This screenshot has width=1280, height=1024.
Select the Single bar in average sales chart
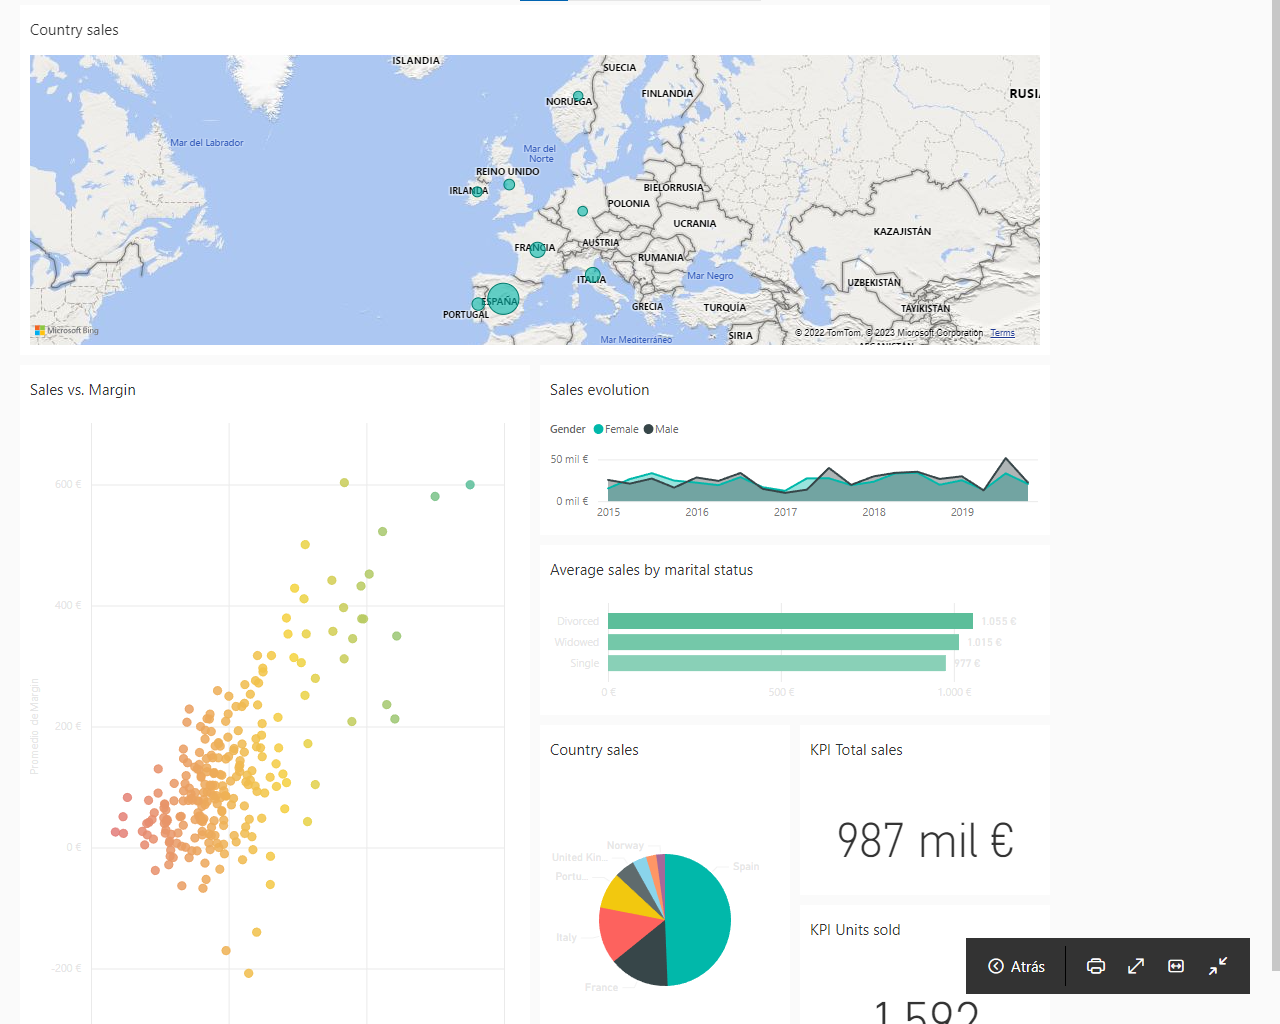point(776,663)
